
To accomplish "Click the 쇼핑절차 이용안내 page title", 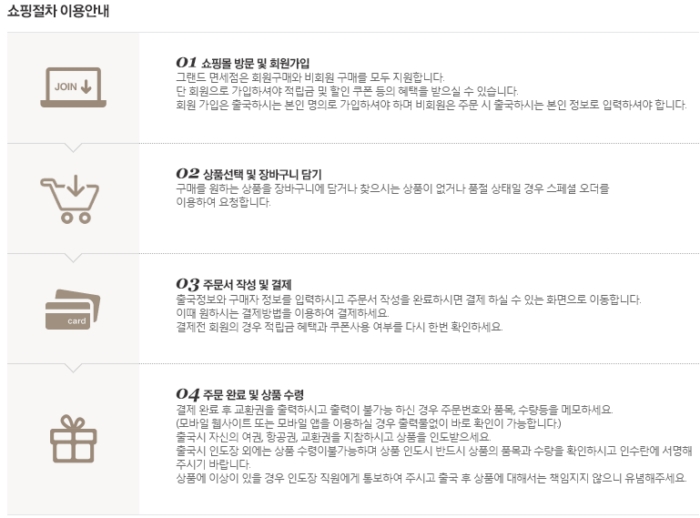I will 59,13.
